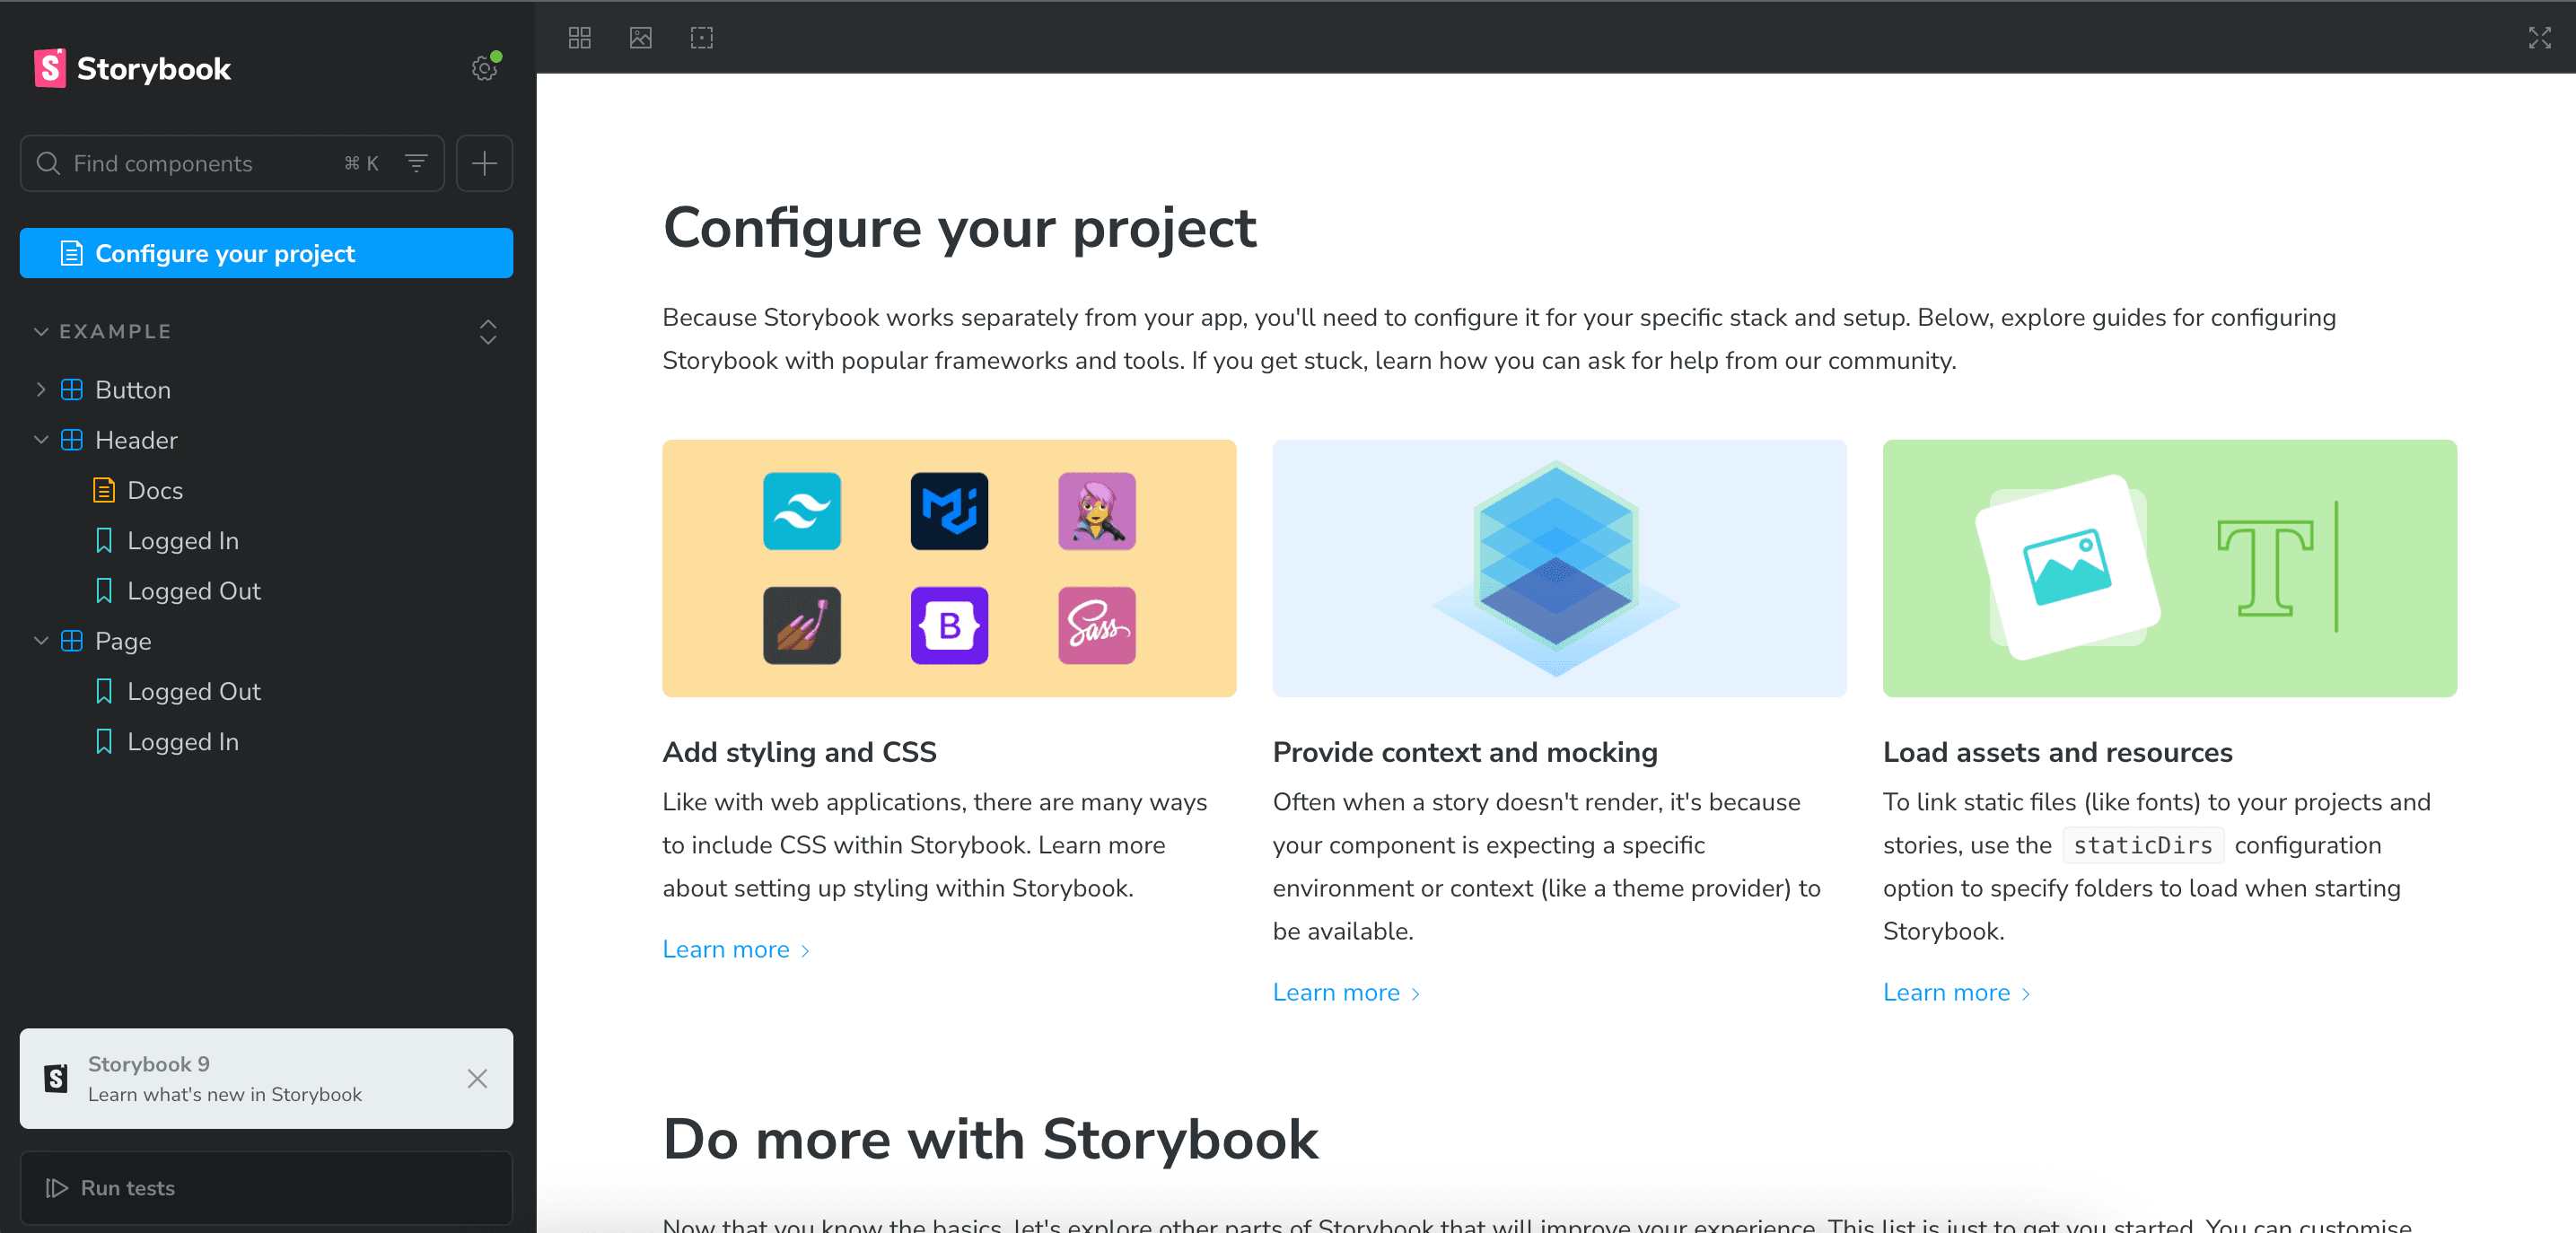Click the Bootstrap icon
Image resolution: width=2576 pixels, height=1233 pixels.
[x=949, y=625]
